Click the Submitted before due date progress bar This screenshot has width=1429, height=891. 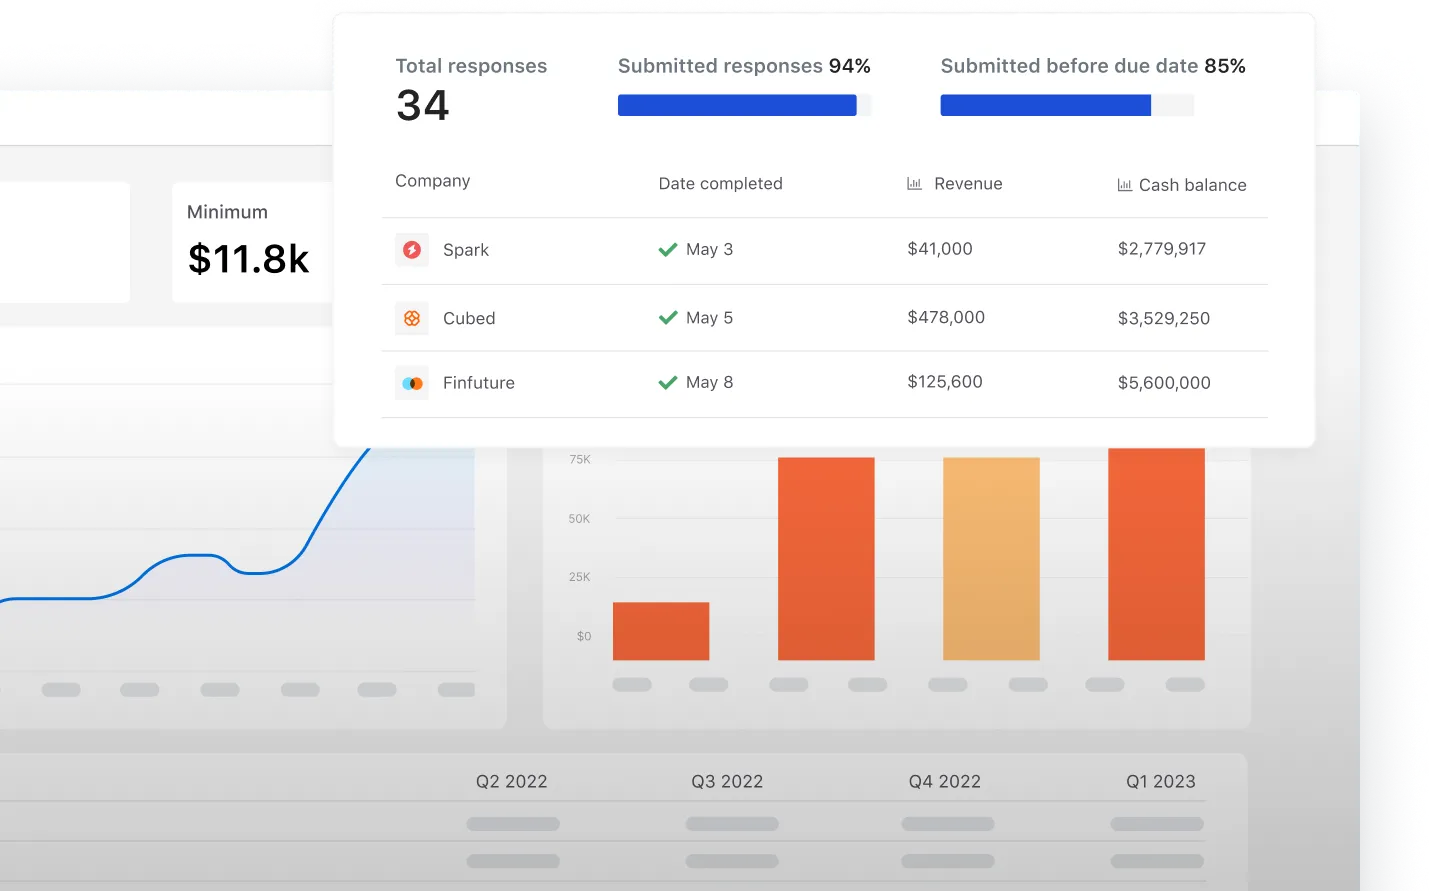click(x=1067, y=105)
